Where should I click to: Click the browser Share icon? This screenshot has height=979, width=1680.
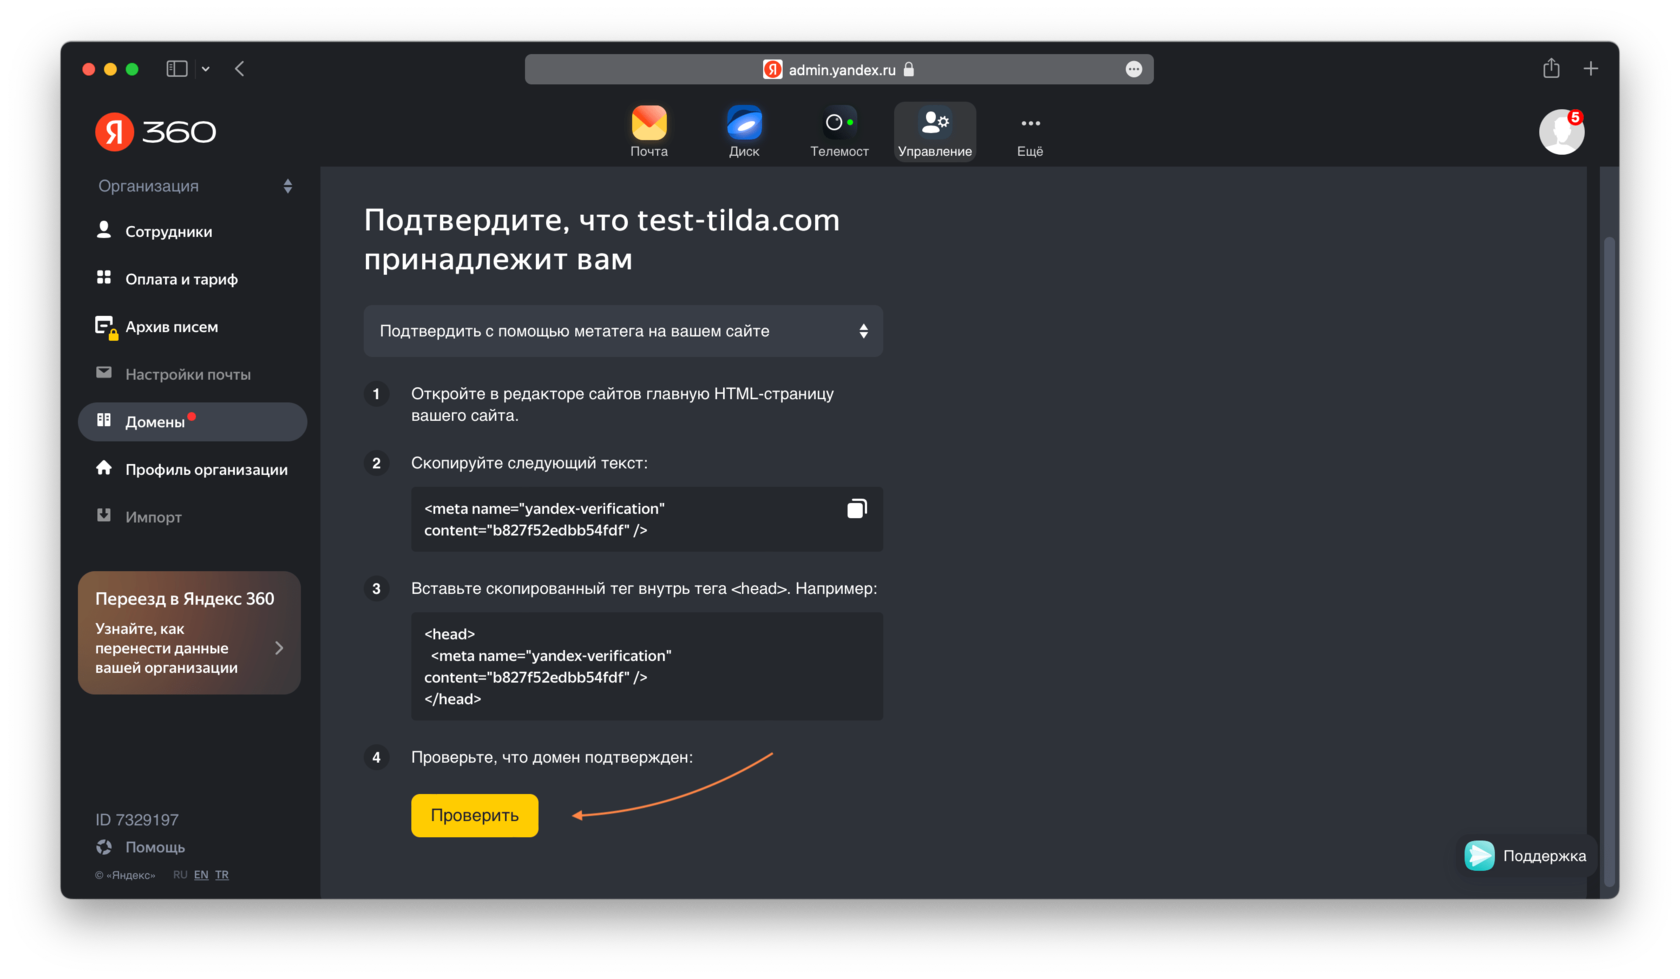(1551, 68)
